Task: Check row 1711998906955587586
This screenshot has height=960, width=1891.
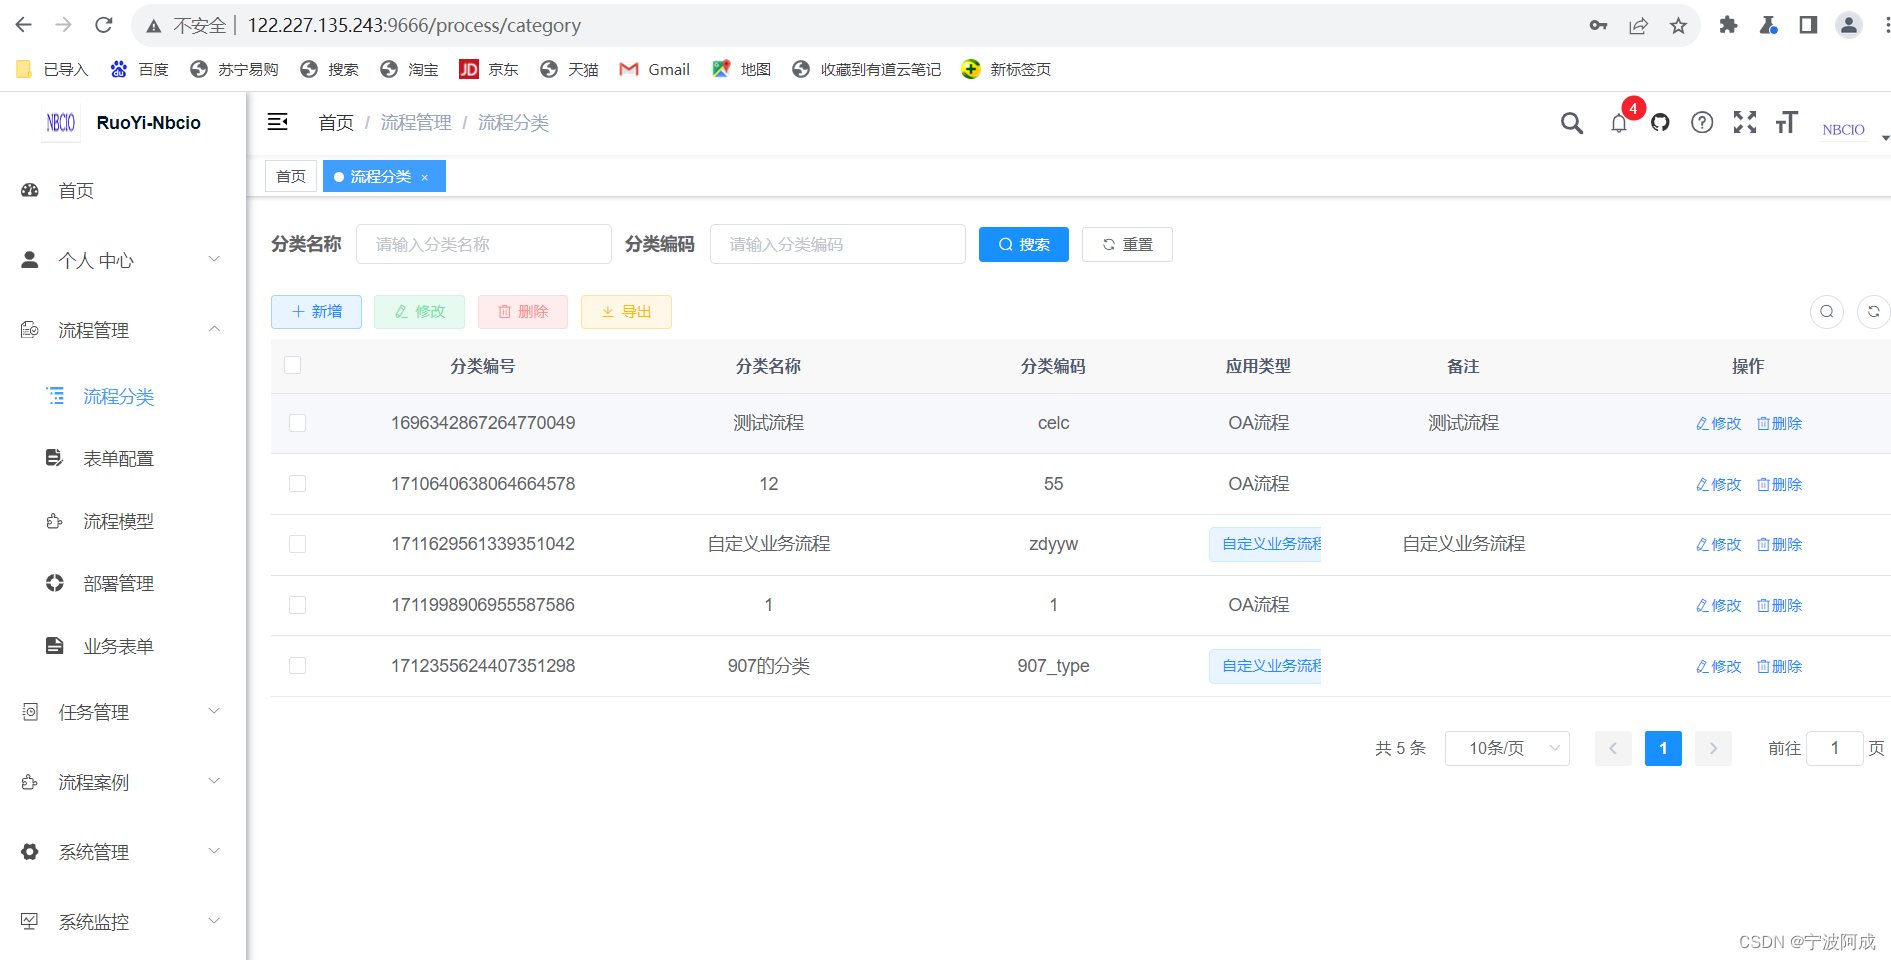Action: [298, 605]
